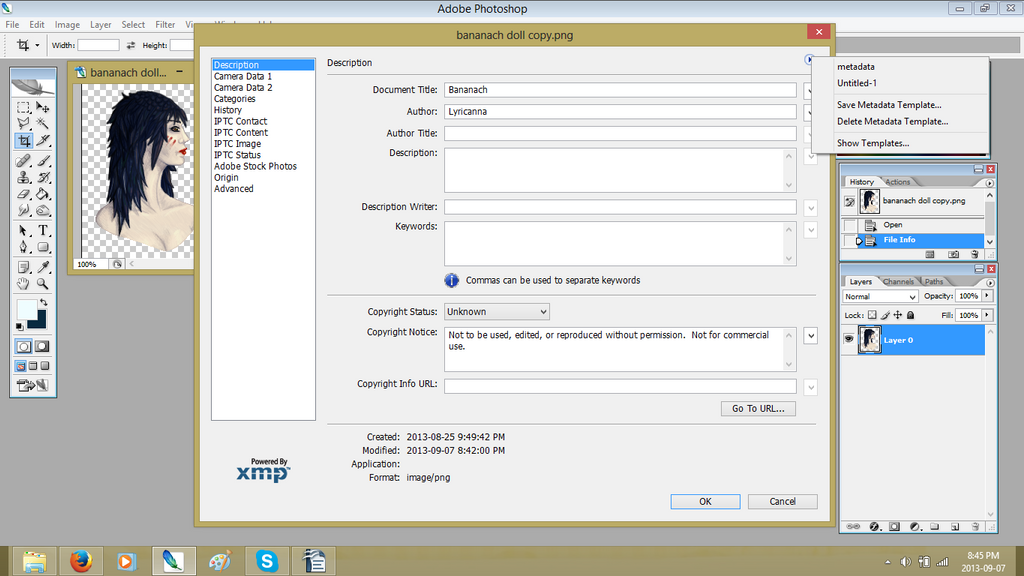The height and width of the screenshot is (576, 1024).
Task: Select the Path Selection arrow tool
Action: pyautogui.click(x=24, y=231)
